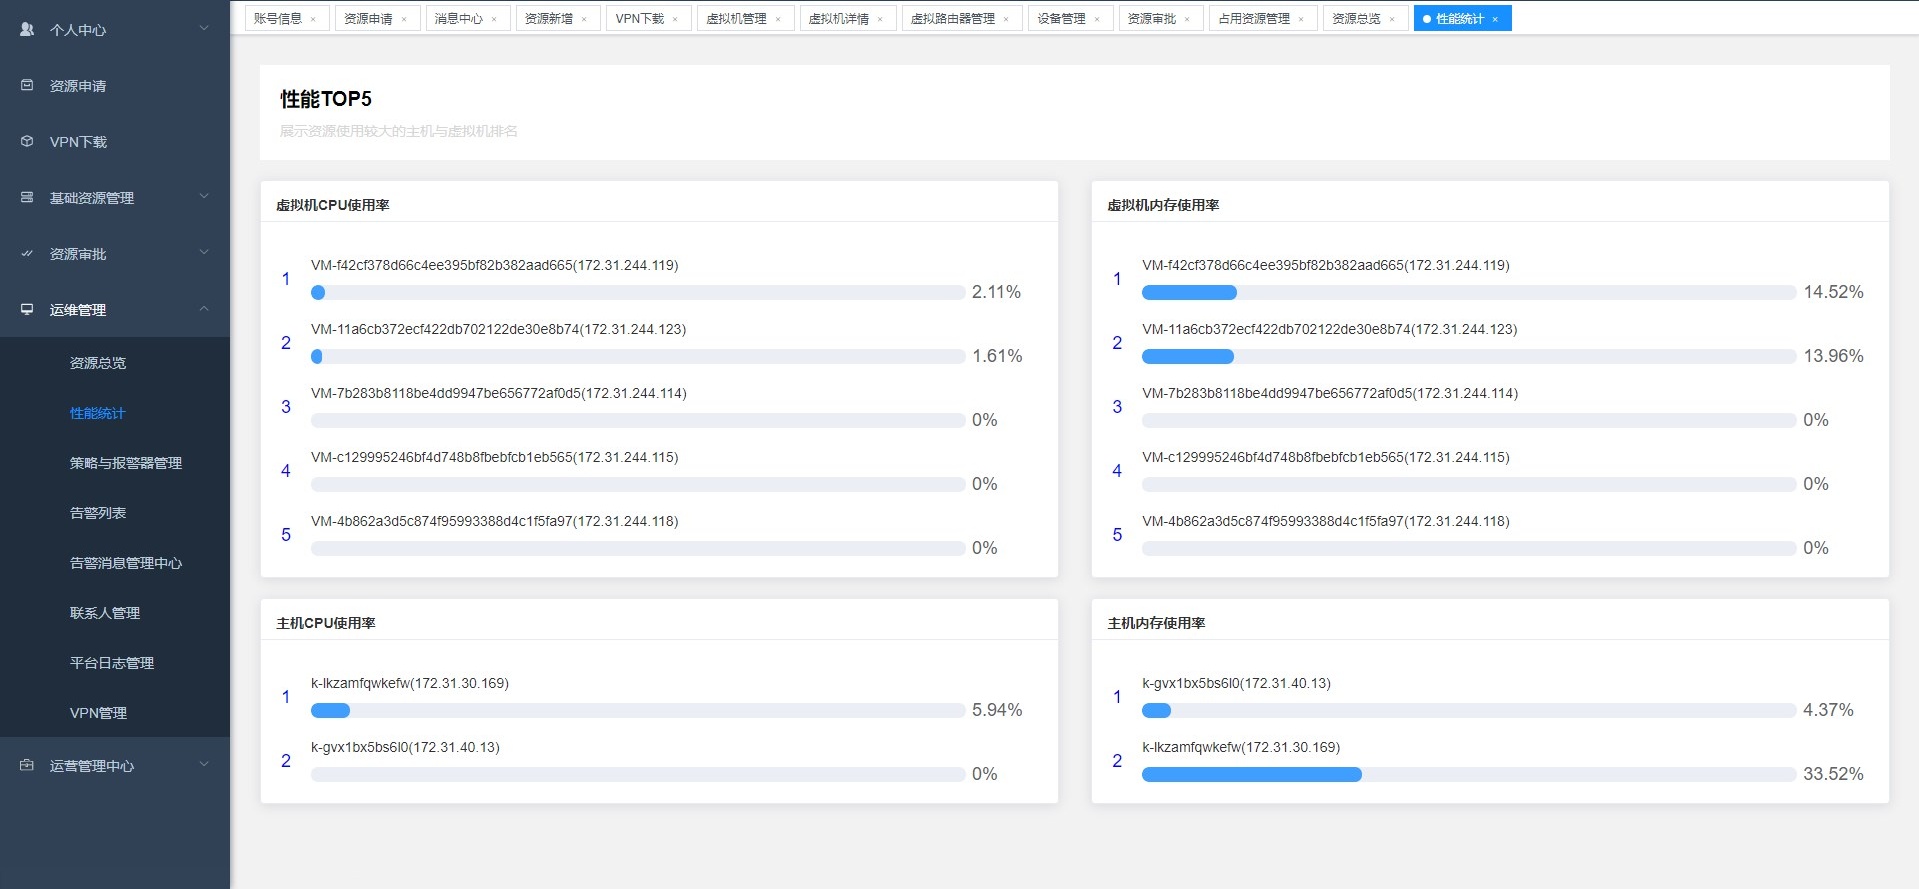Expand the 资源审批 sidebar chevron
The height and width of the screenshot is (889, 1919).
(x=204, y=253)
